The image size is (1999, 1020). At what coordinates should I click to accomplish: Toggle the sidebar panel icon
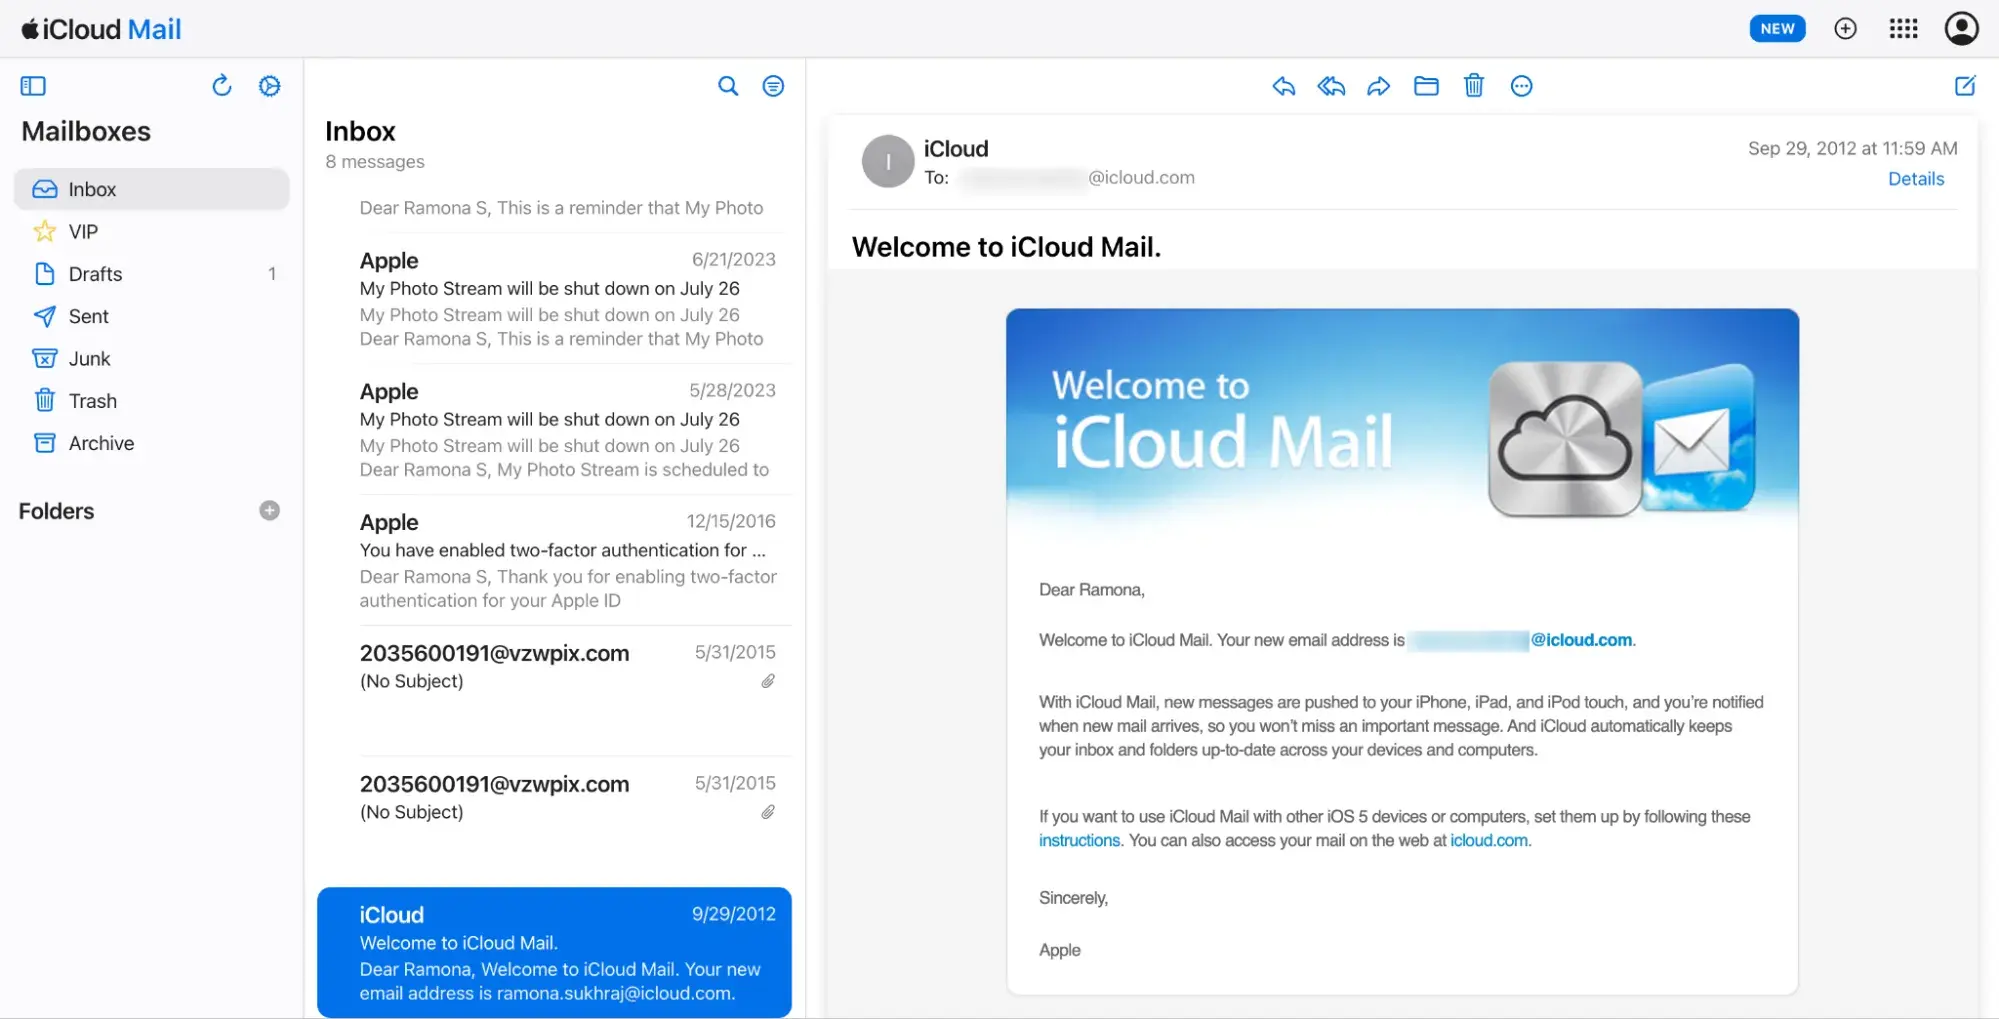33,86
